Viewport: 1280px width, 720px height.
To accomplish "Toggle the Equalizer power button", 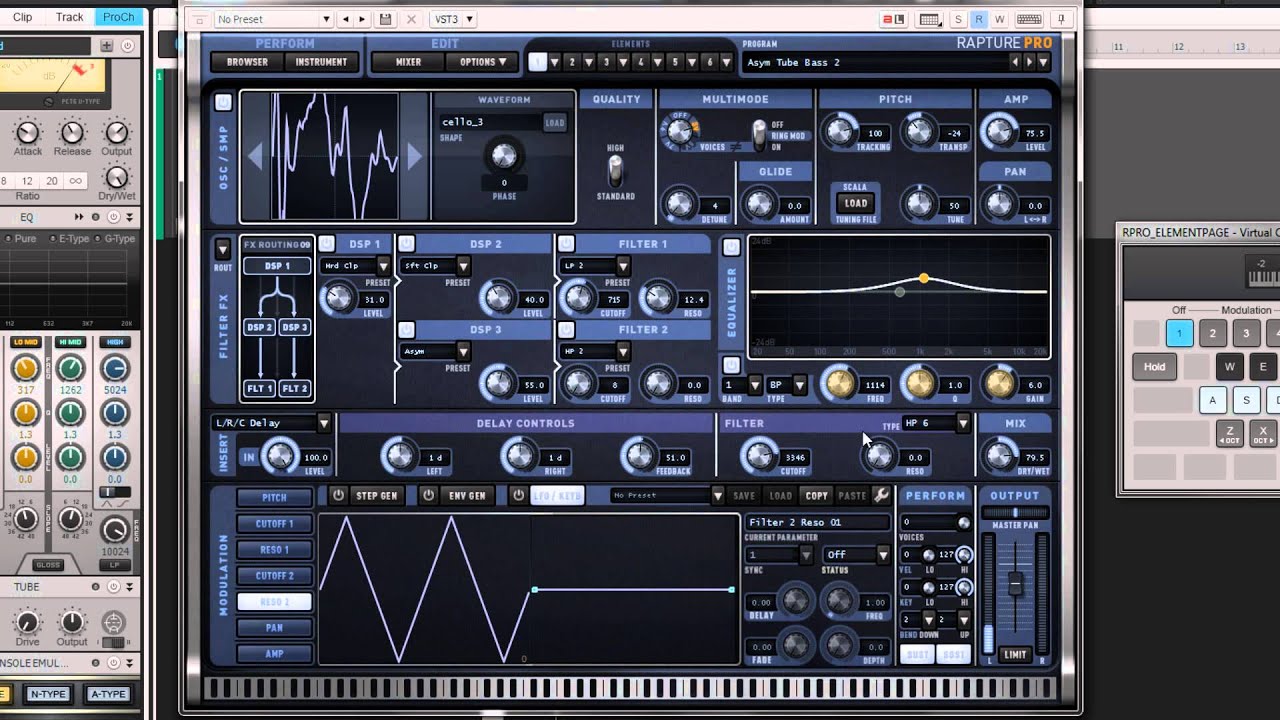I will [x=731, y=247].
